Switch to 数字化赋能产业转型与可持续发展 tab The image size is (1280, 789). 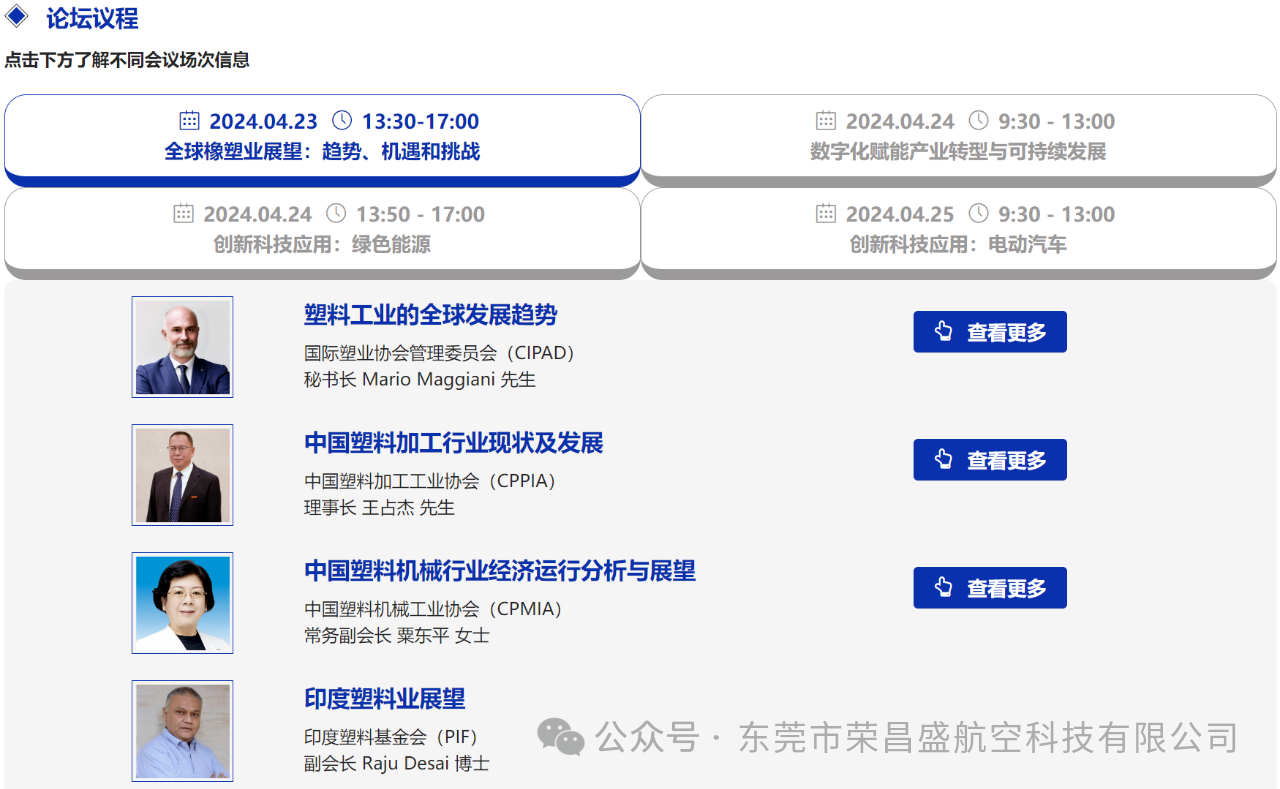[x=958, y=137]
